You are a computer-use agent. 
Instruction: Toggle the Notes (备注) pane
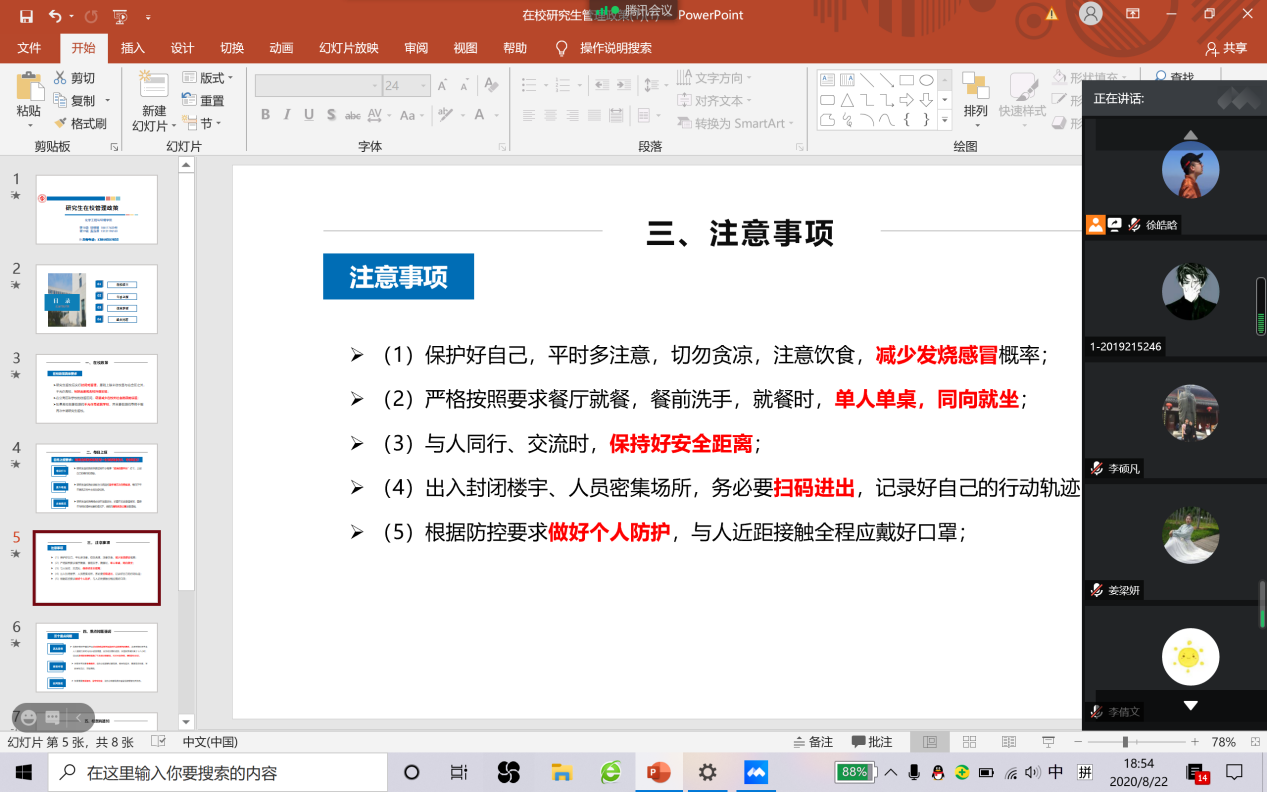[x=812, y=742]
